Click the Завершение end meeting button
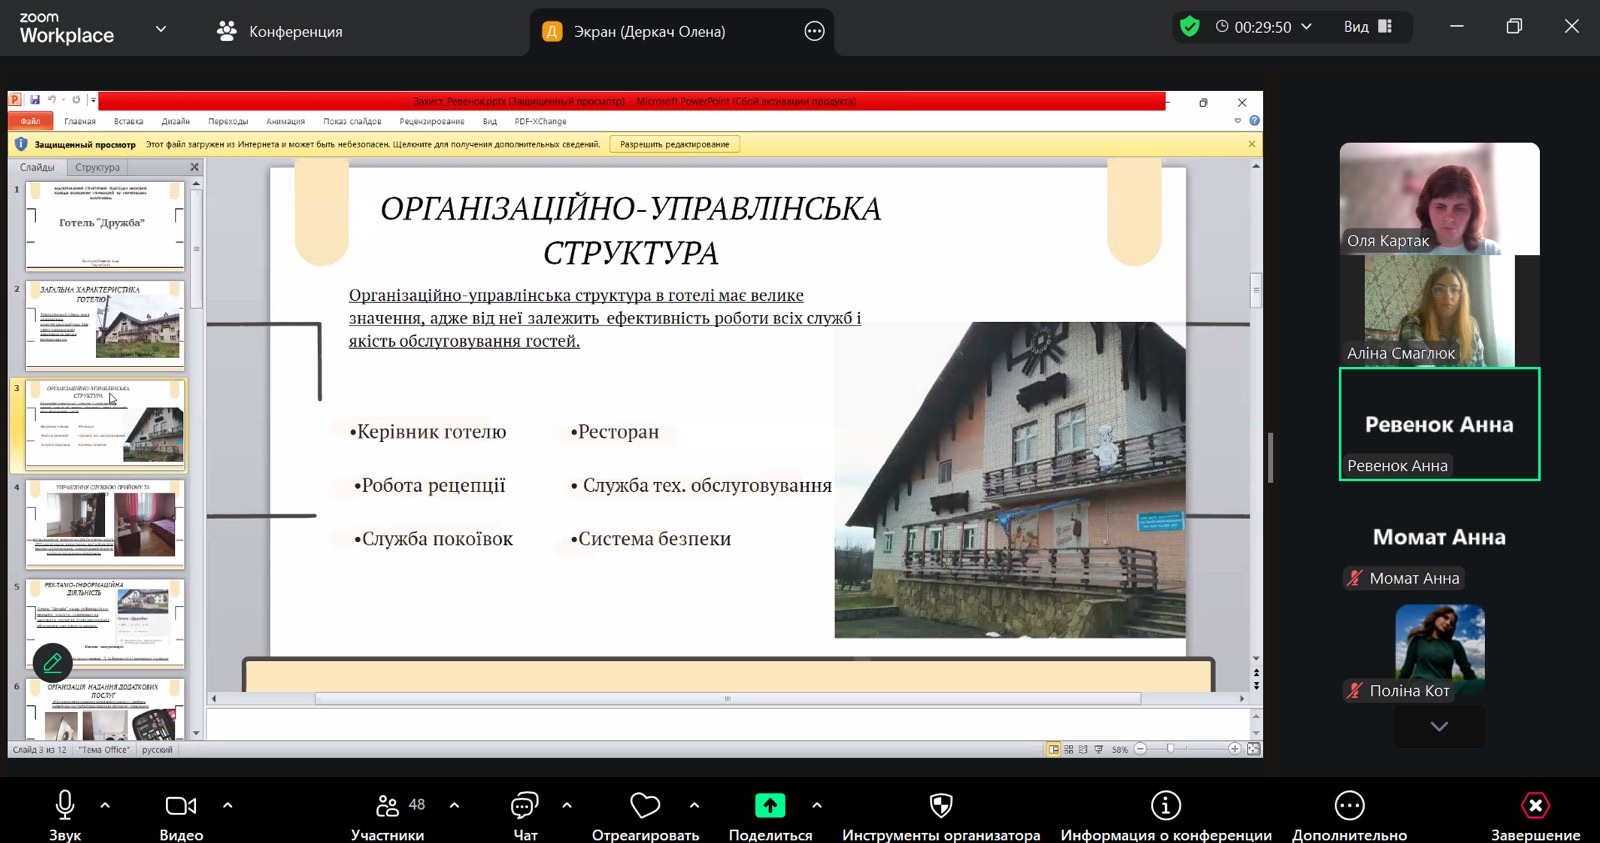Viewport: 1600px width, 843px height. pyautogui.click(x=1535, y=806)
